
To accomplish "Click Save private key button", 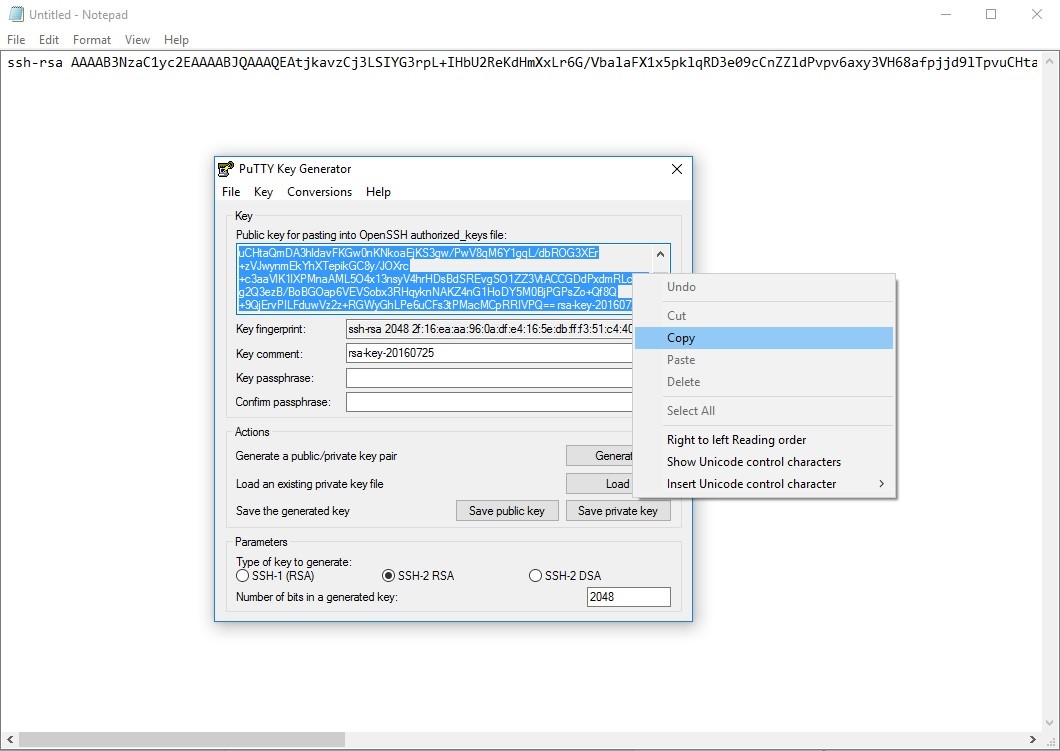I will pos(617,511).
